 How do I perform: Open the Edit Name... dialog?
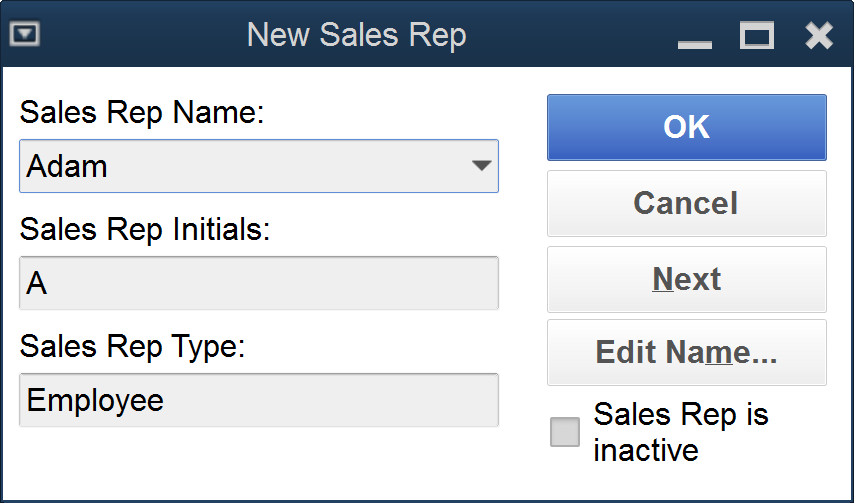686,352
